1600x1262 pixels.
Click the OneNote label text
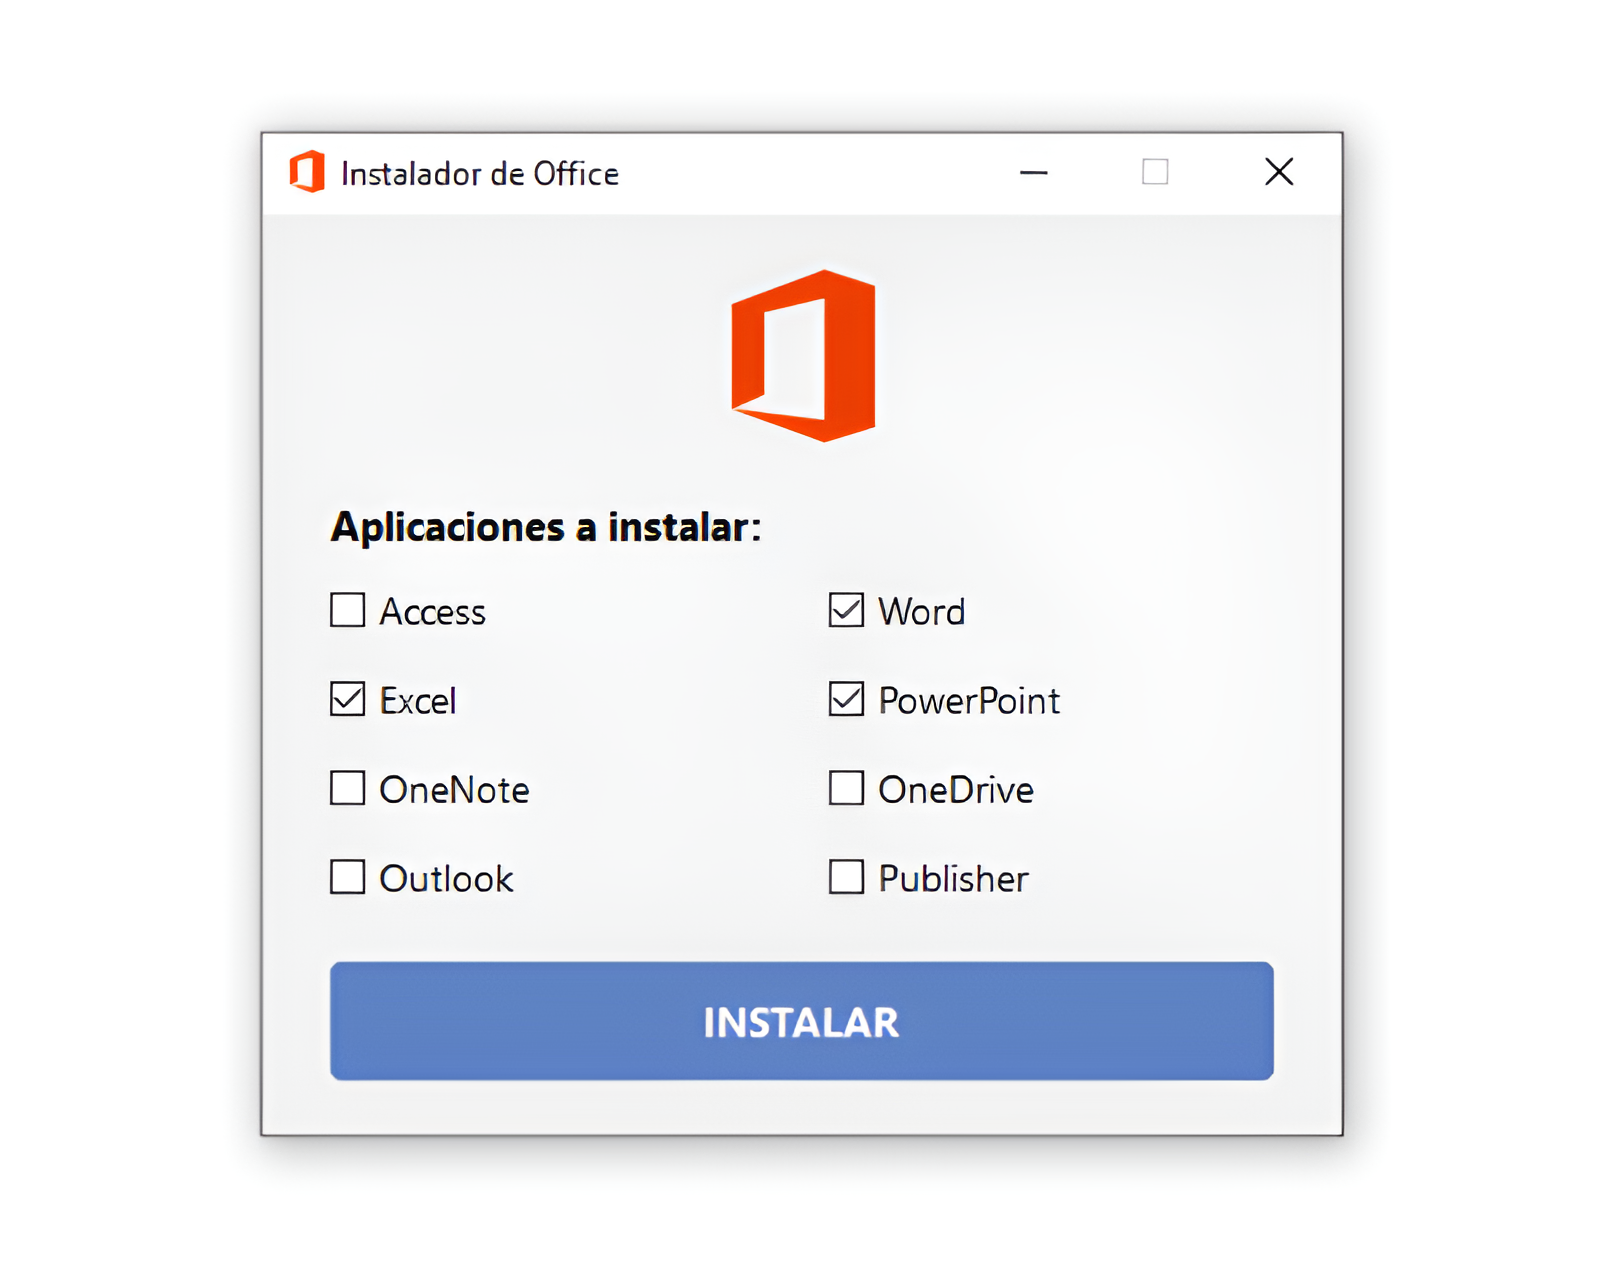pyautogui.click(x=454, y=790)
